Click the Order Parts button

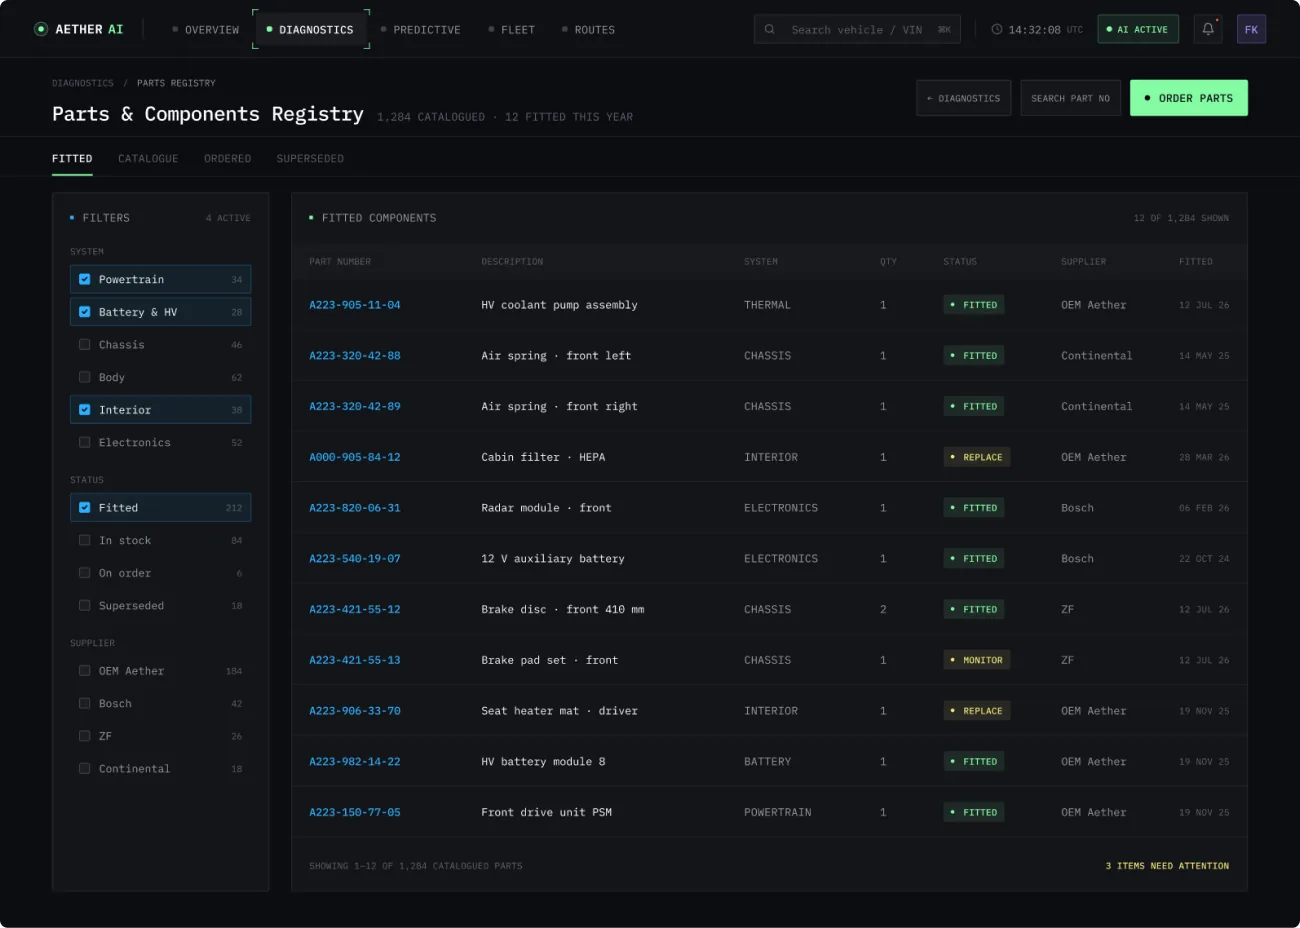click(1188, 98)
